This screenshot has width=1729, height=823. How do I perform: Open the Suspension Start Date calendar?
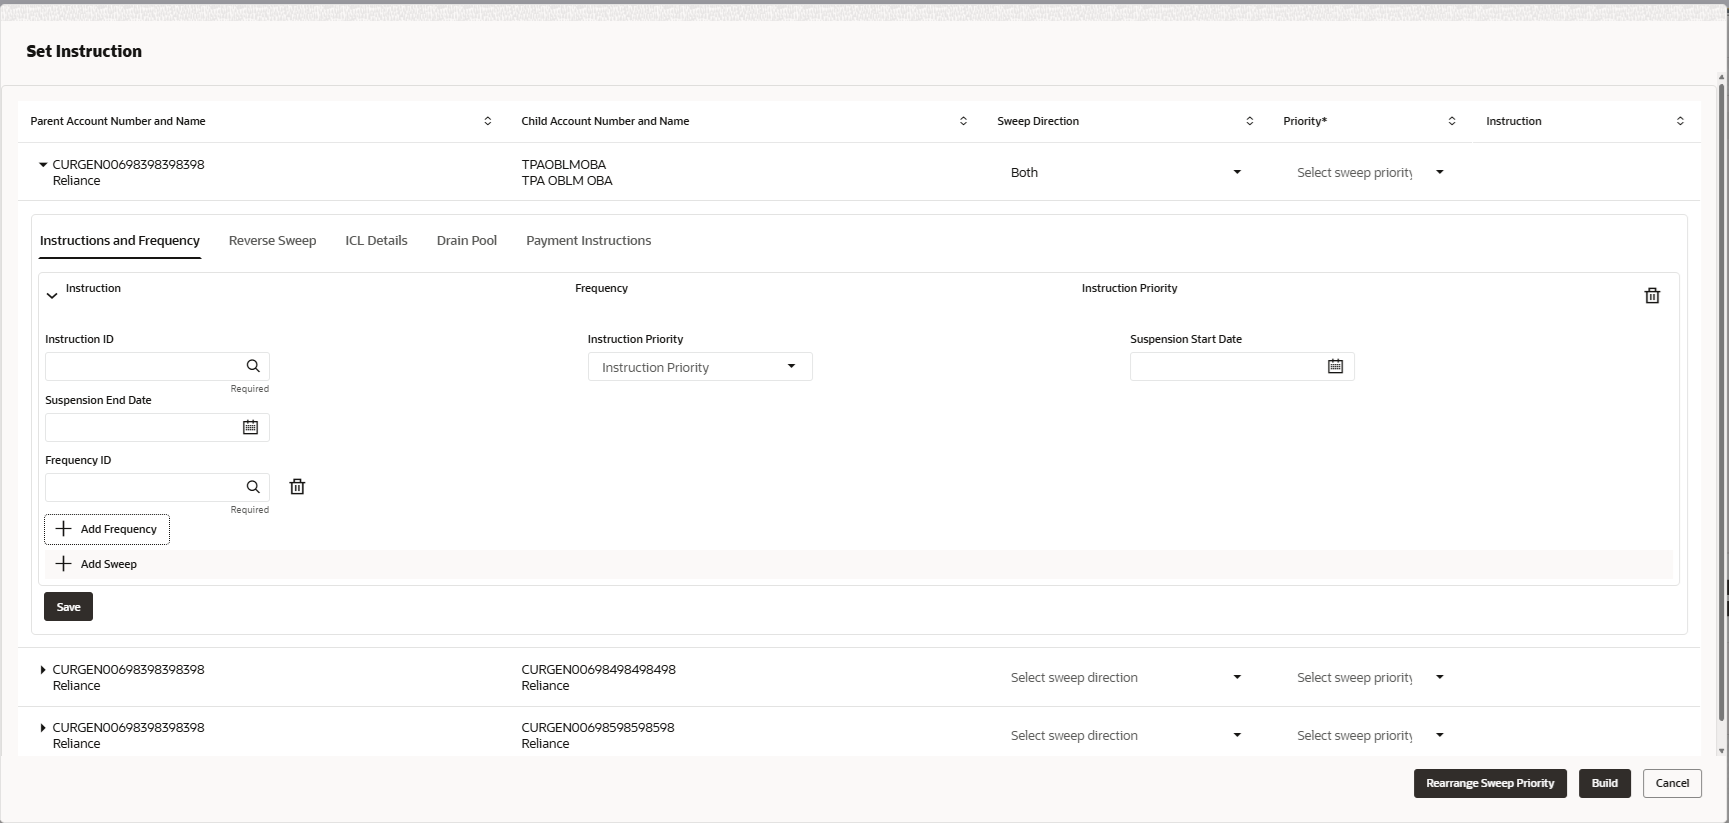tap(1335, 366)
